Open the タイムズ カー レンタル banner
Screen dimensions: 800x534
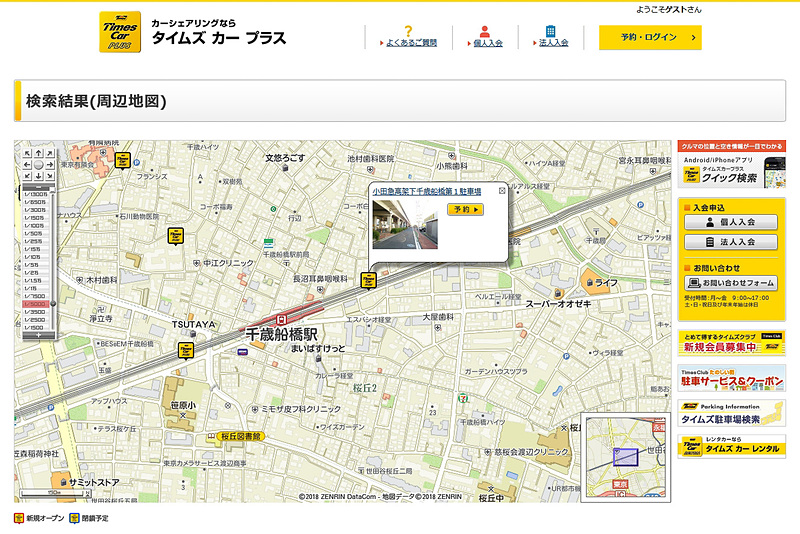(732, 447)
